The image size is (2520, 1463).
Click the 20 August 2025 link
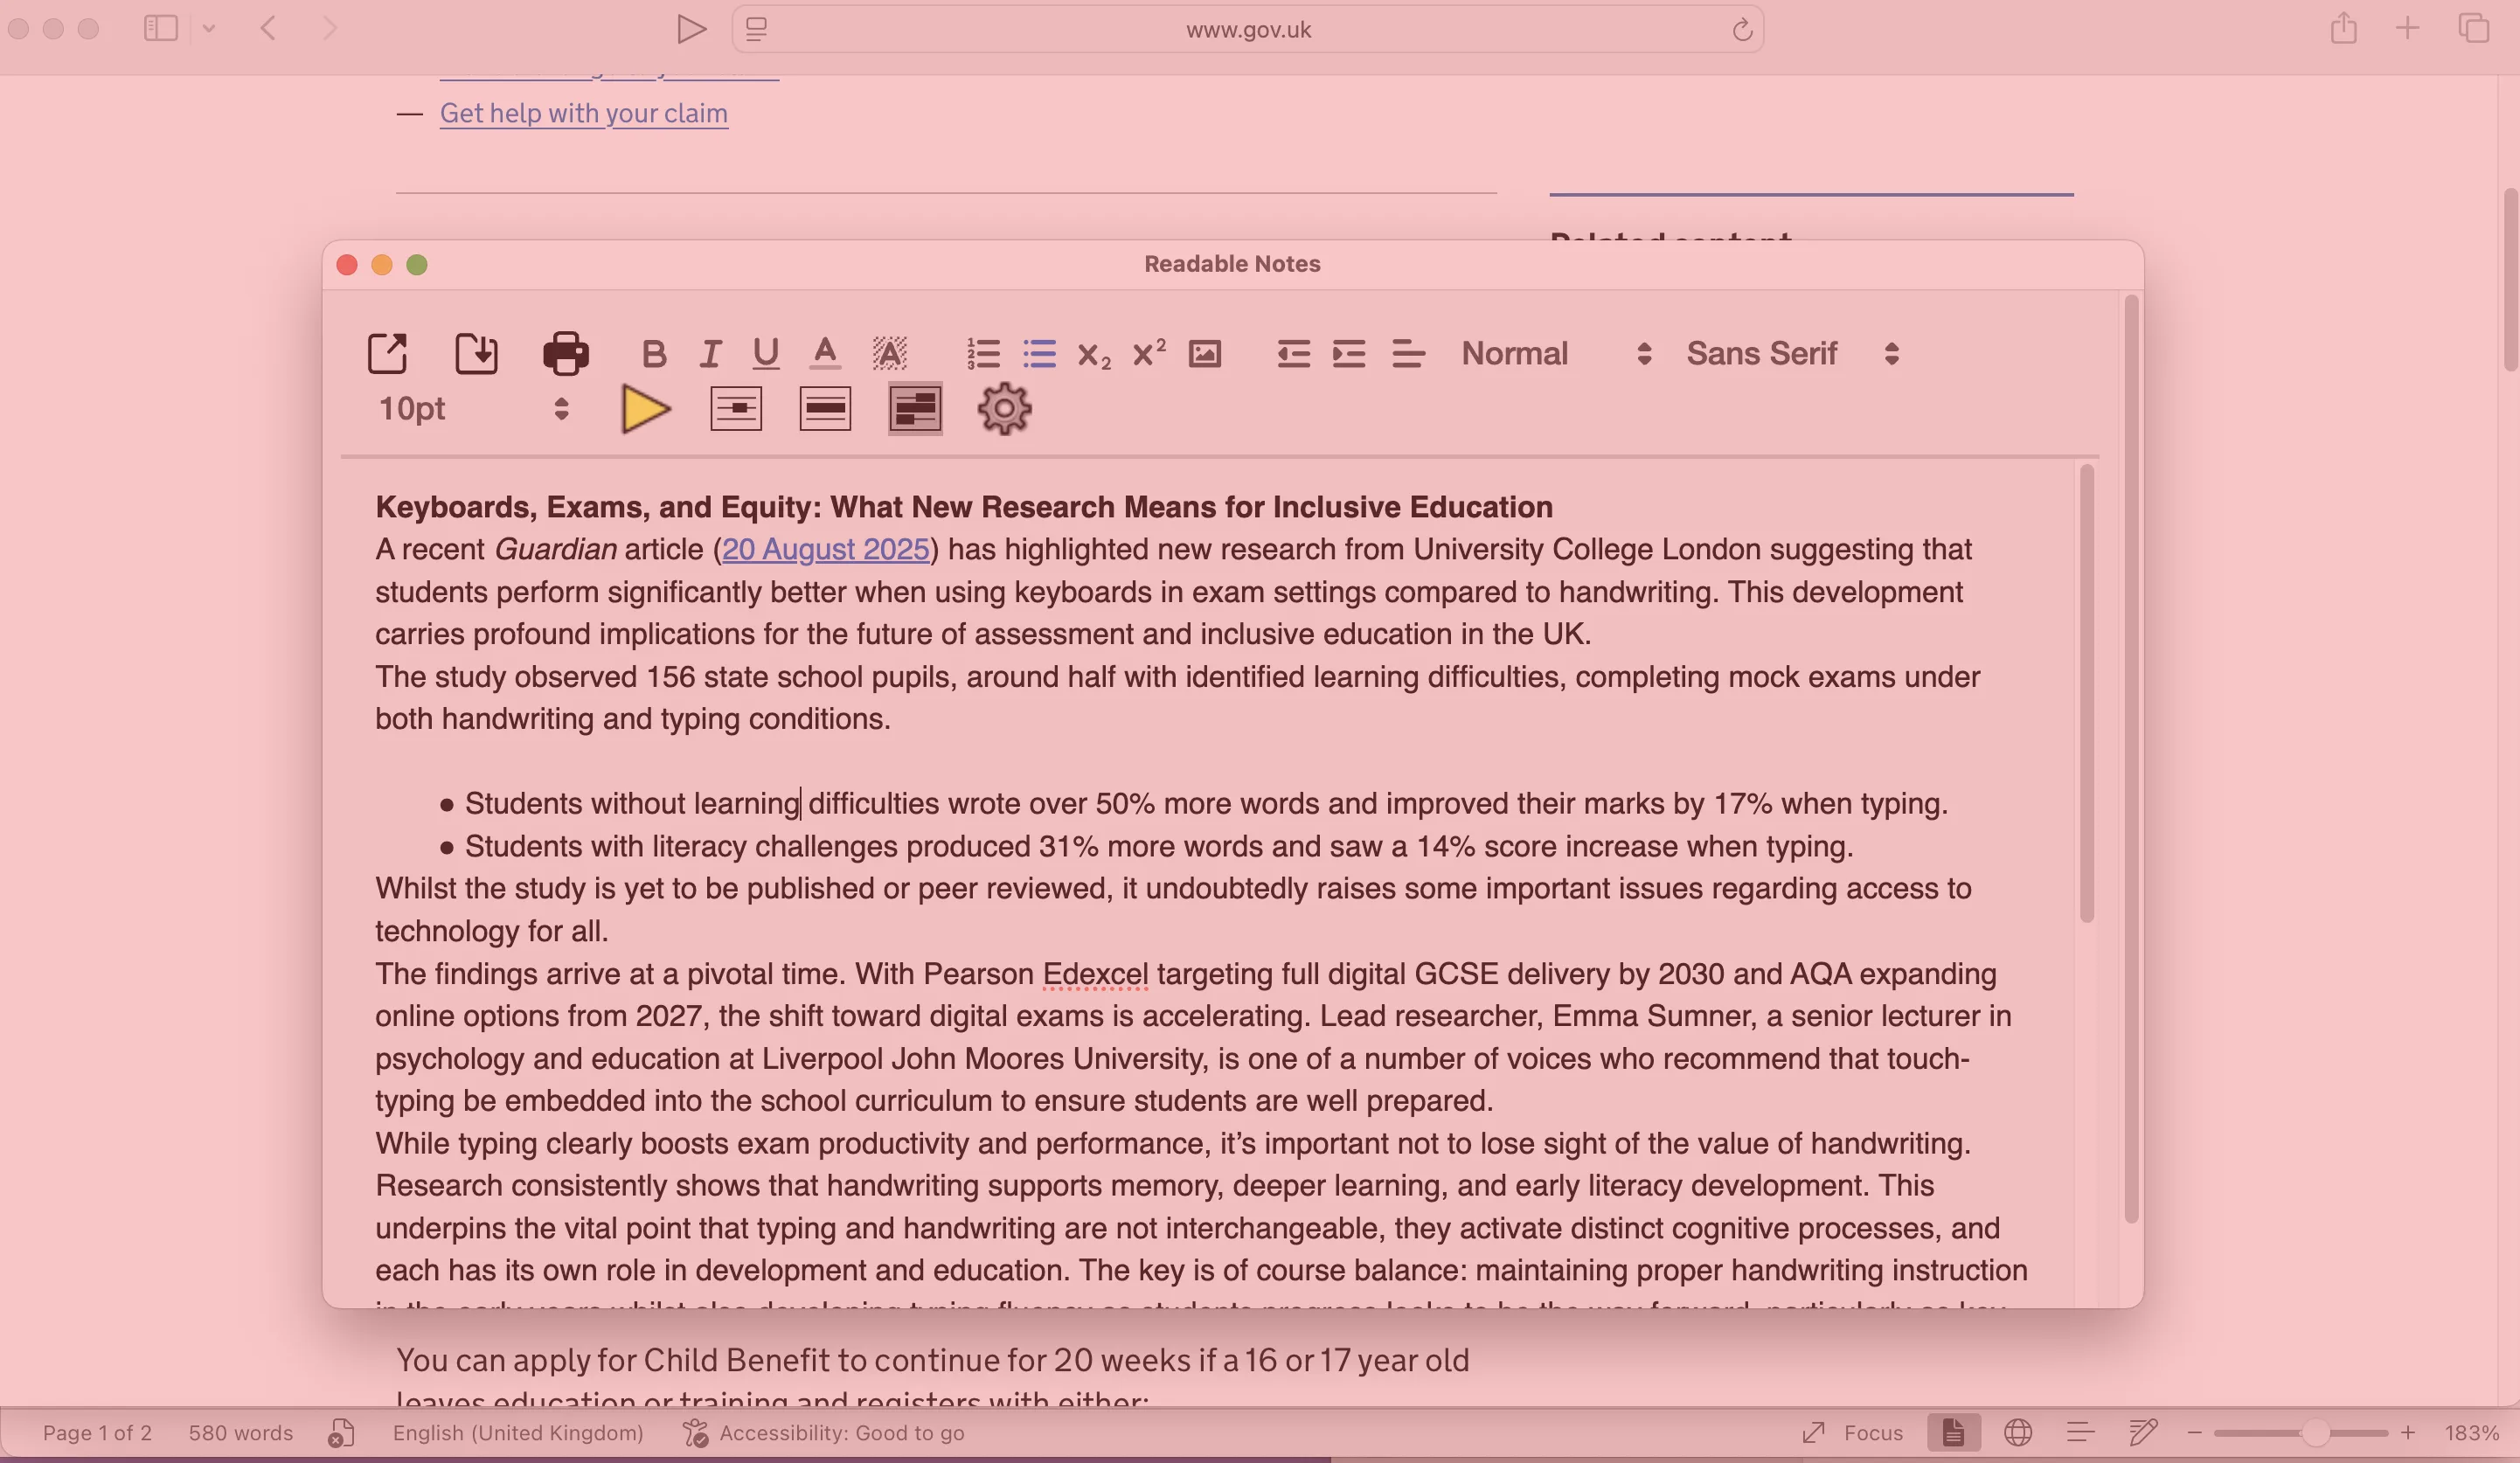[825, 549]
